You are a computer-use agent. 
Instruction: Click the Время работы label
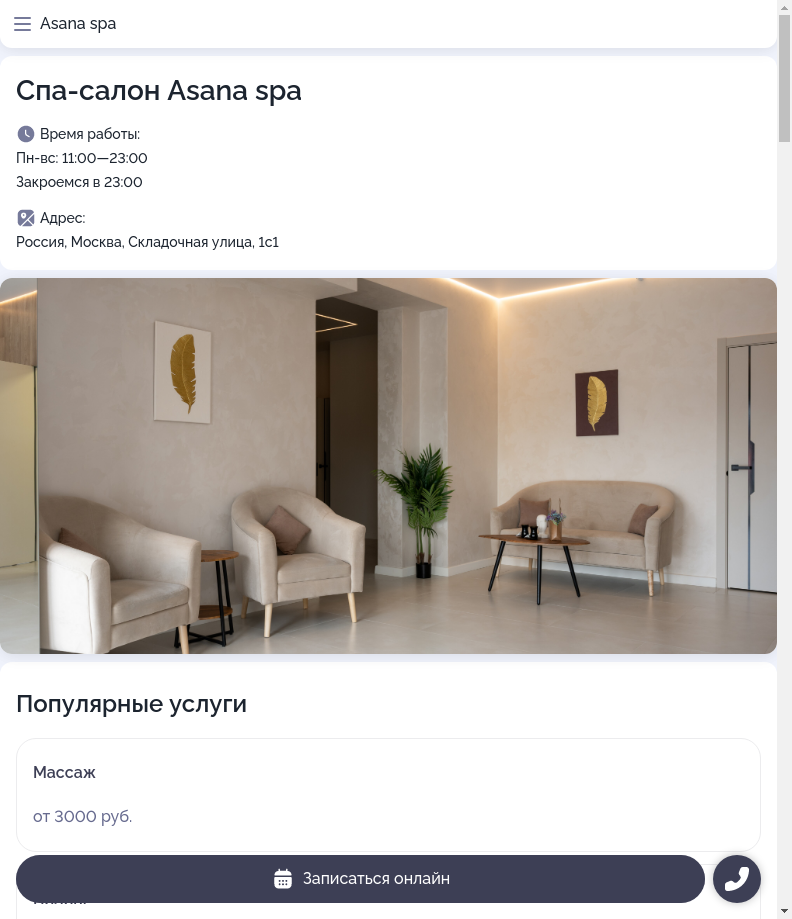click(x=90, y=134)
